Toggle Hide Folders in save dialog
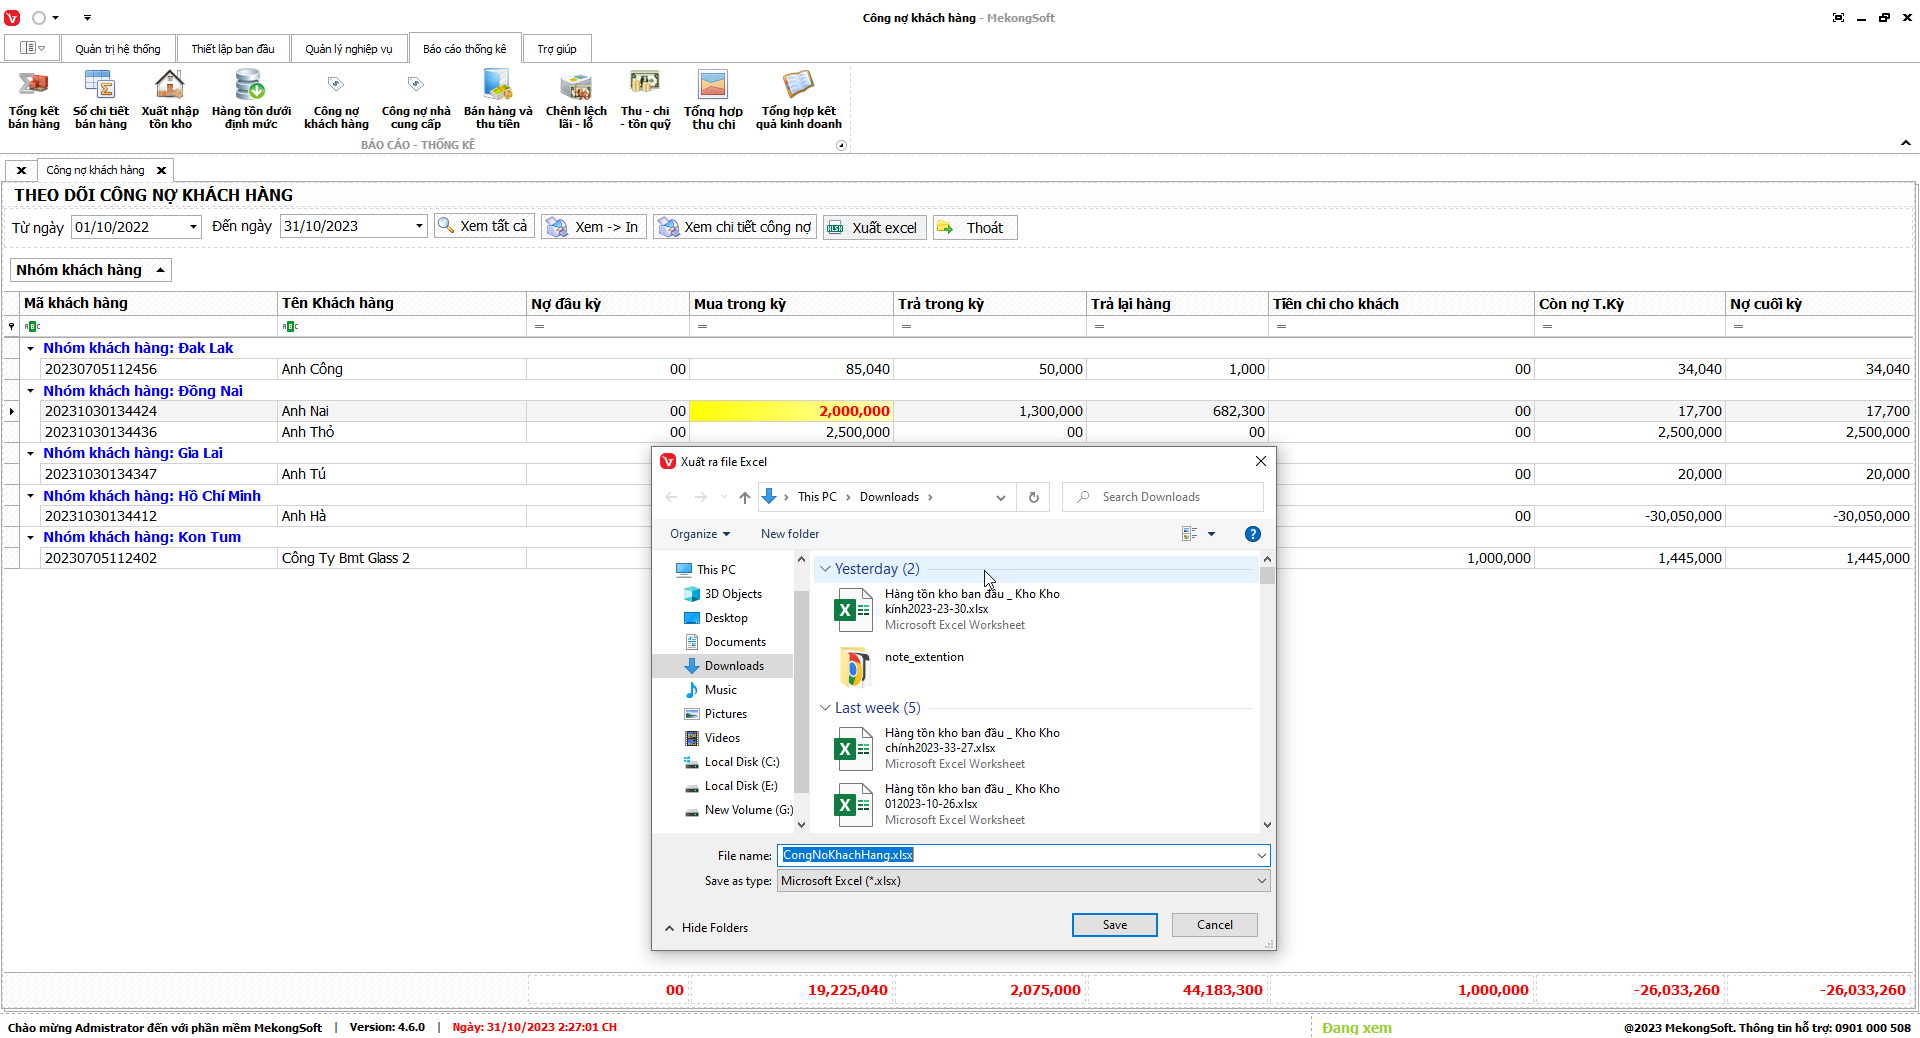1920x1038 pixels. [x=706, y=928]
